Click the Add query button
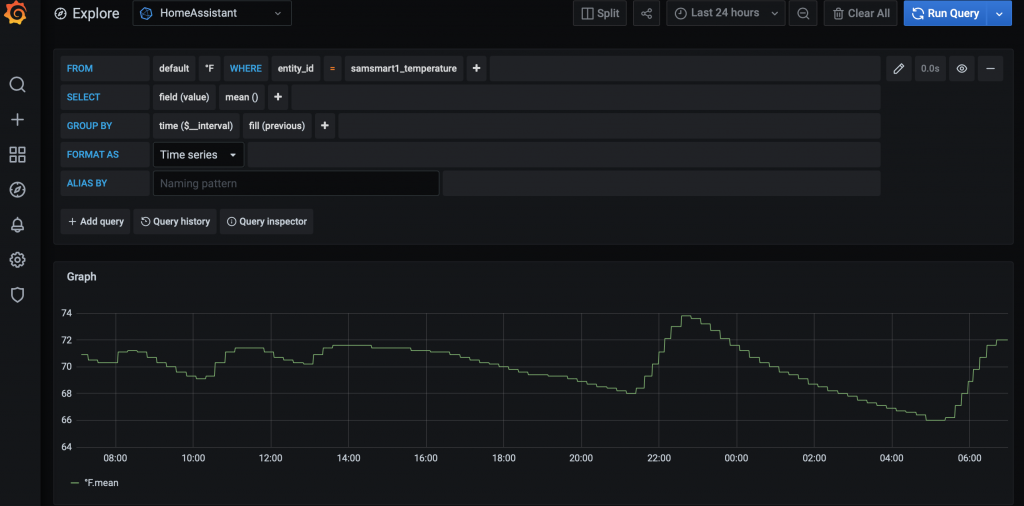 point(95,221)
